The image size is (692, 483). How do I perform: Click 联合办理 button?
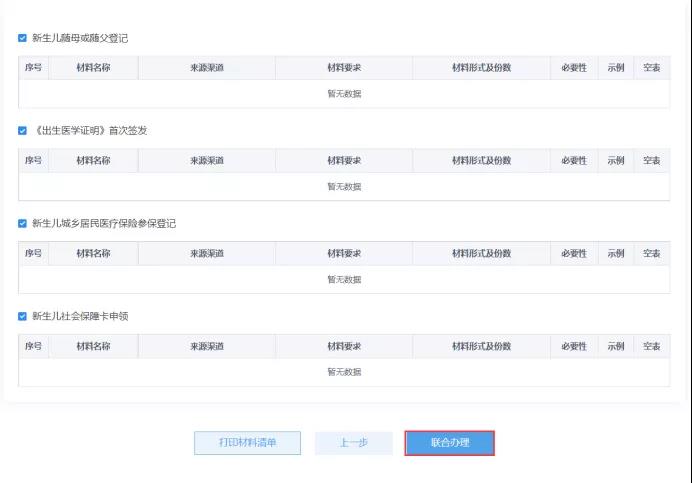click(450, 443)
